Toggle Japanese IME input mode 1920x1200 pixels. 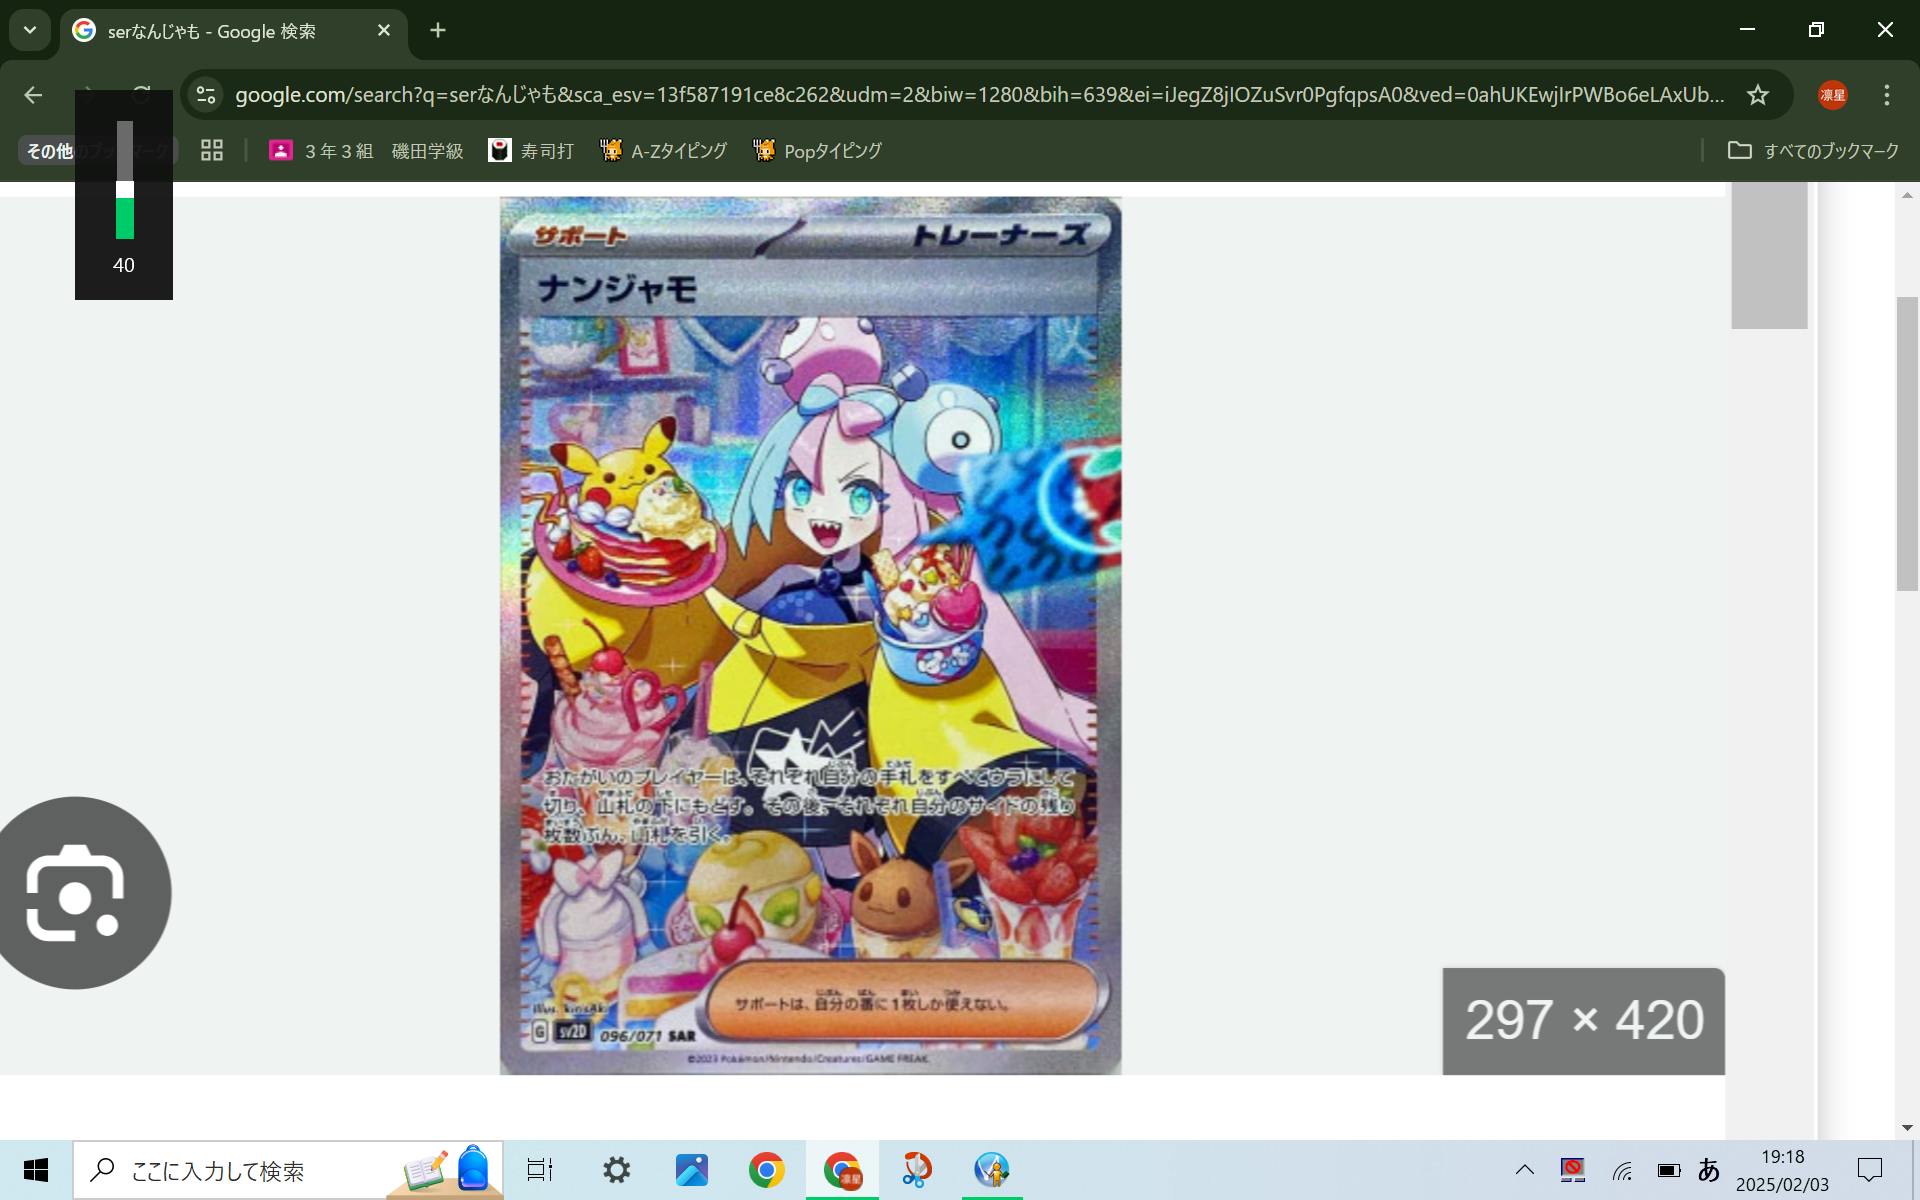1709,1170
